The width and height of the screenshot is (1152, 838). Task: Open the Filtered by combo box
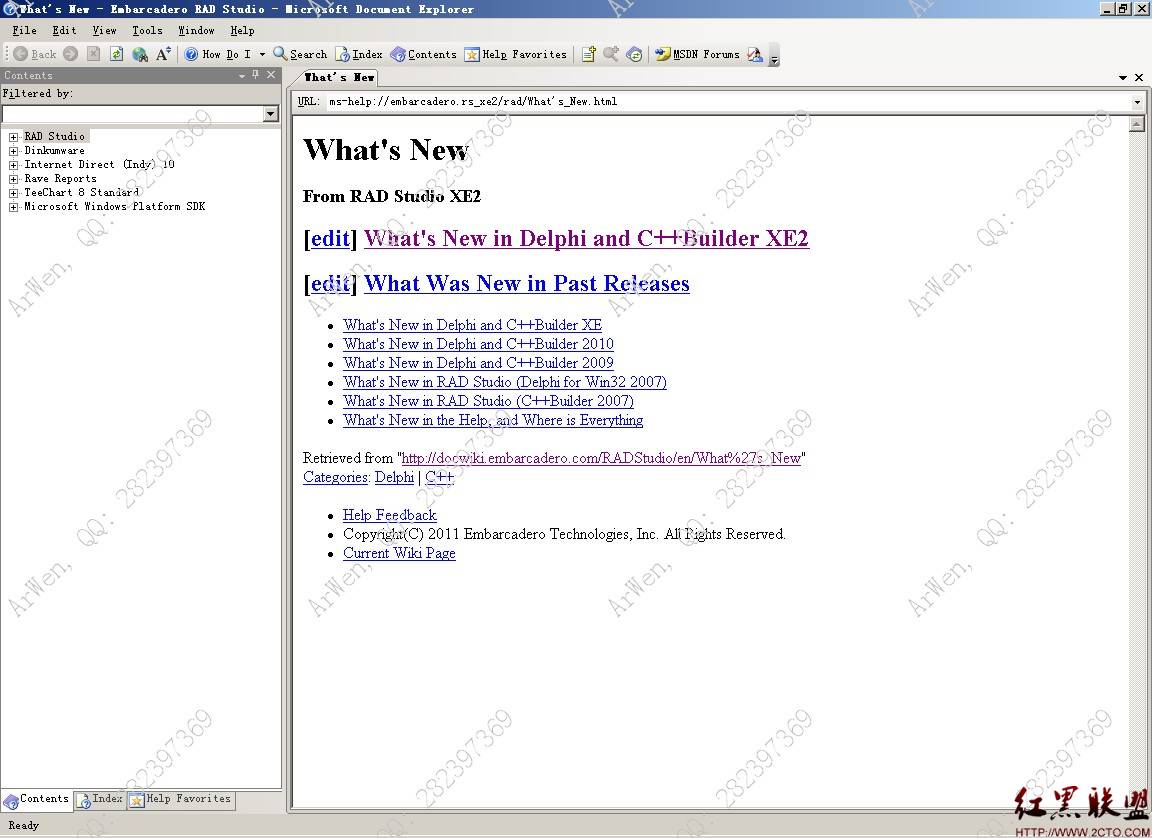pos(140,113)
